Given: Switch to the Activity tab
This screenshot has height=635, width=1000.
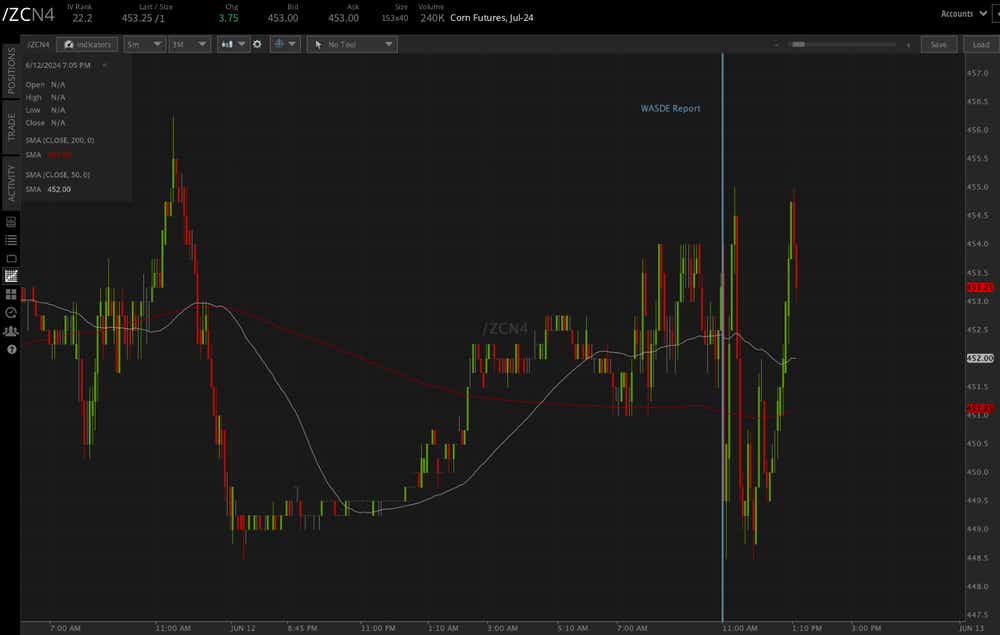Looking at the screenshot, I should [x=11, y=183].
